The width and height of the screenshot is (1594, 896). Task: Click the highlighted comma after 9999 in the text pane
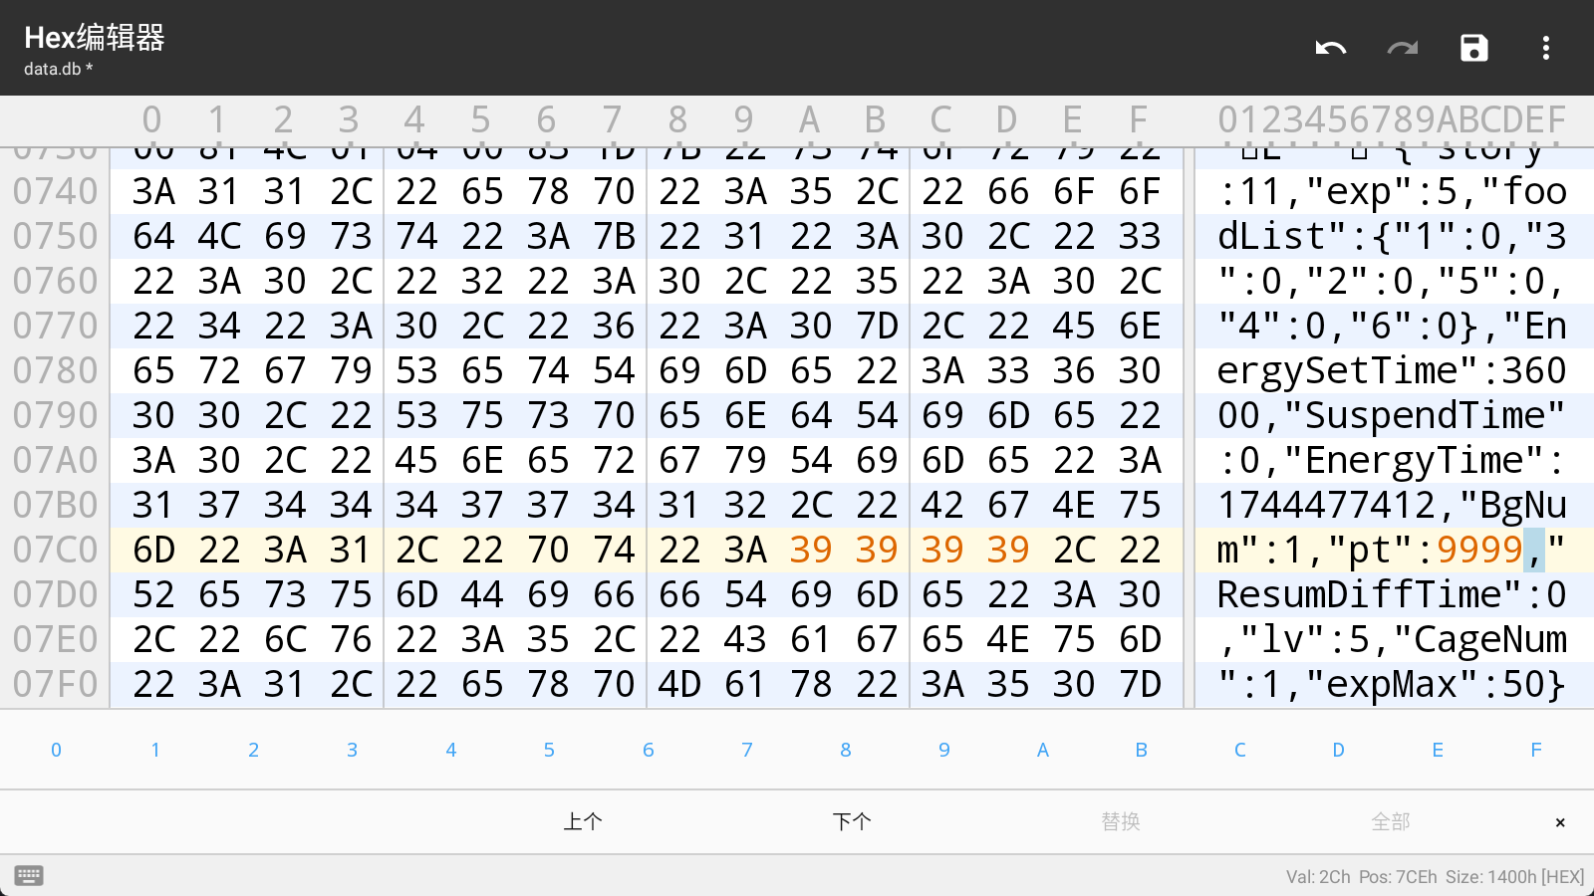[x=1533, y=550]
